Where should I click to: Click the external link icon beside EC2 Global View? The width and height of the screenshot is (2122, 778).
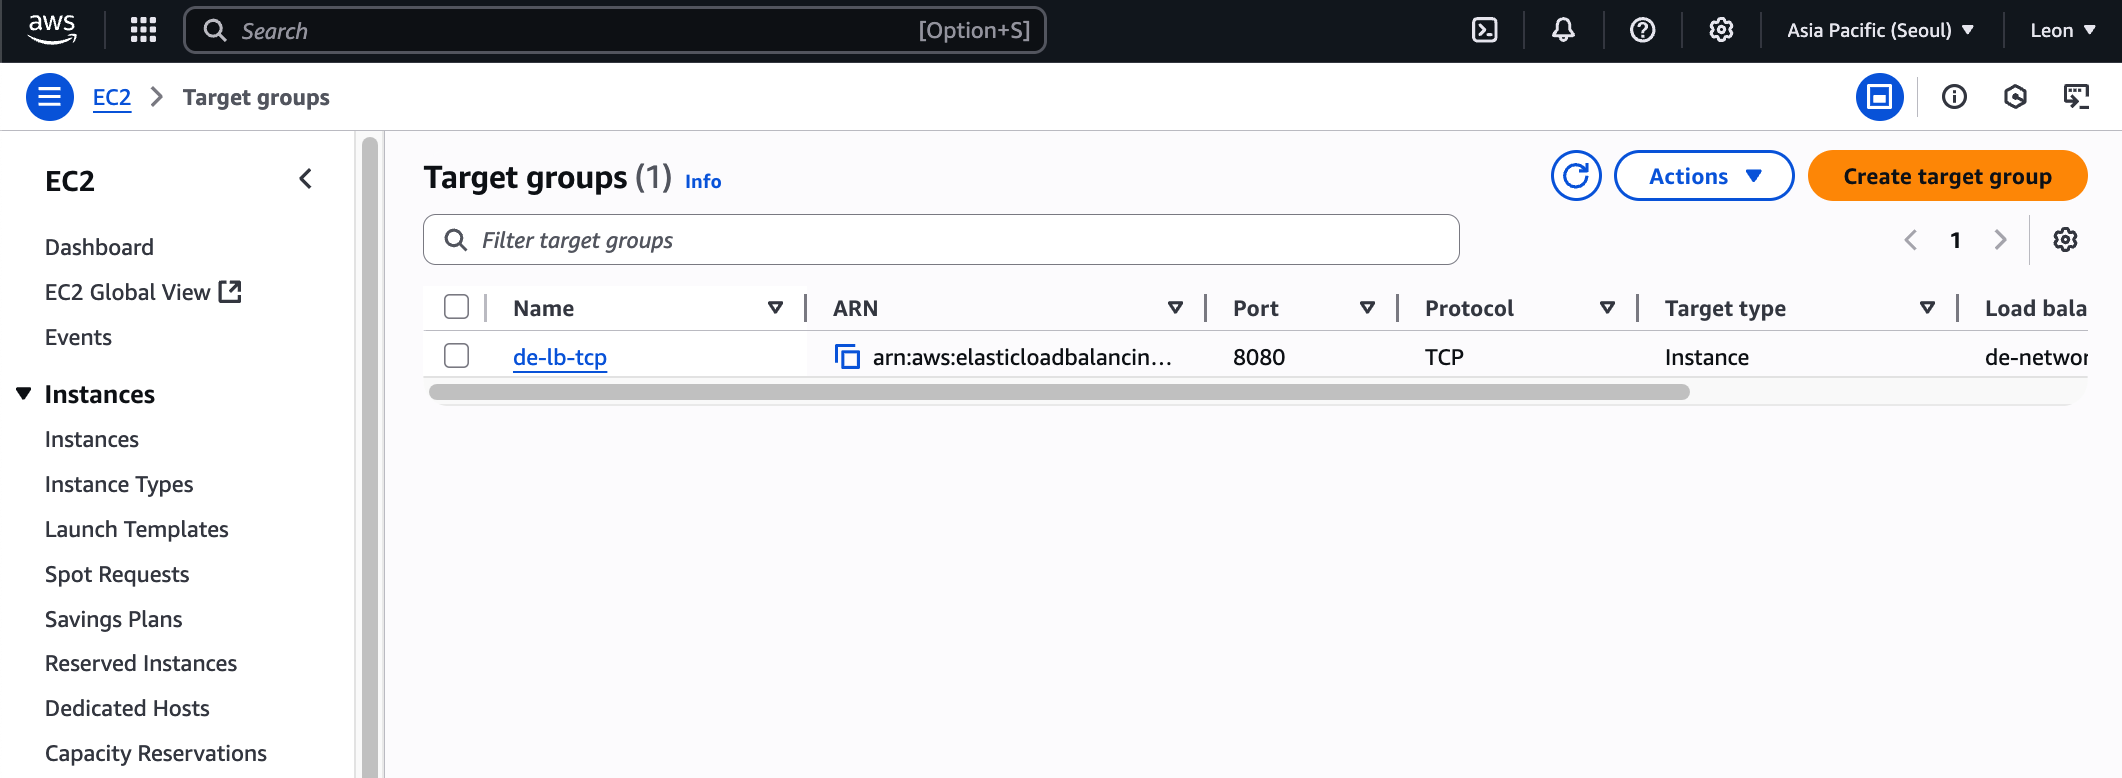(x=230, y=291)
